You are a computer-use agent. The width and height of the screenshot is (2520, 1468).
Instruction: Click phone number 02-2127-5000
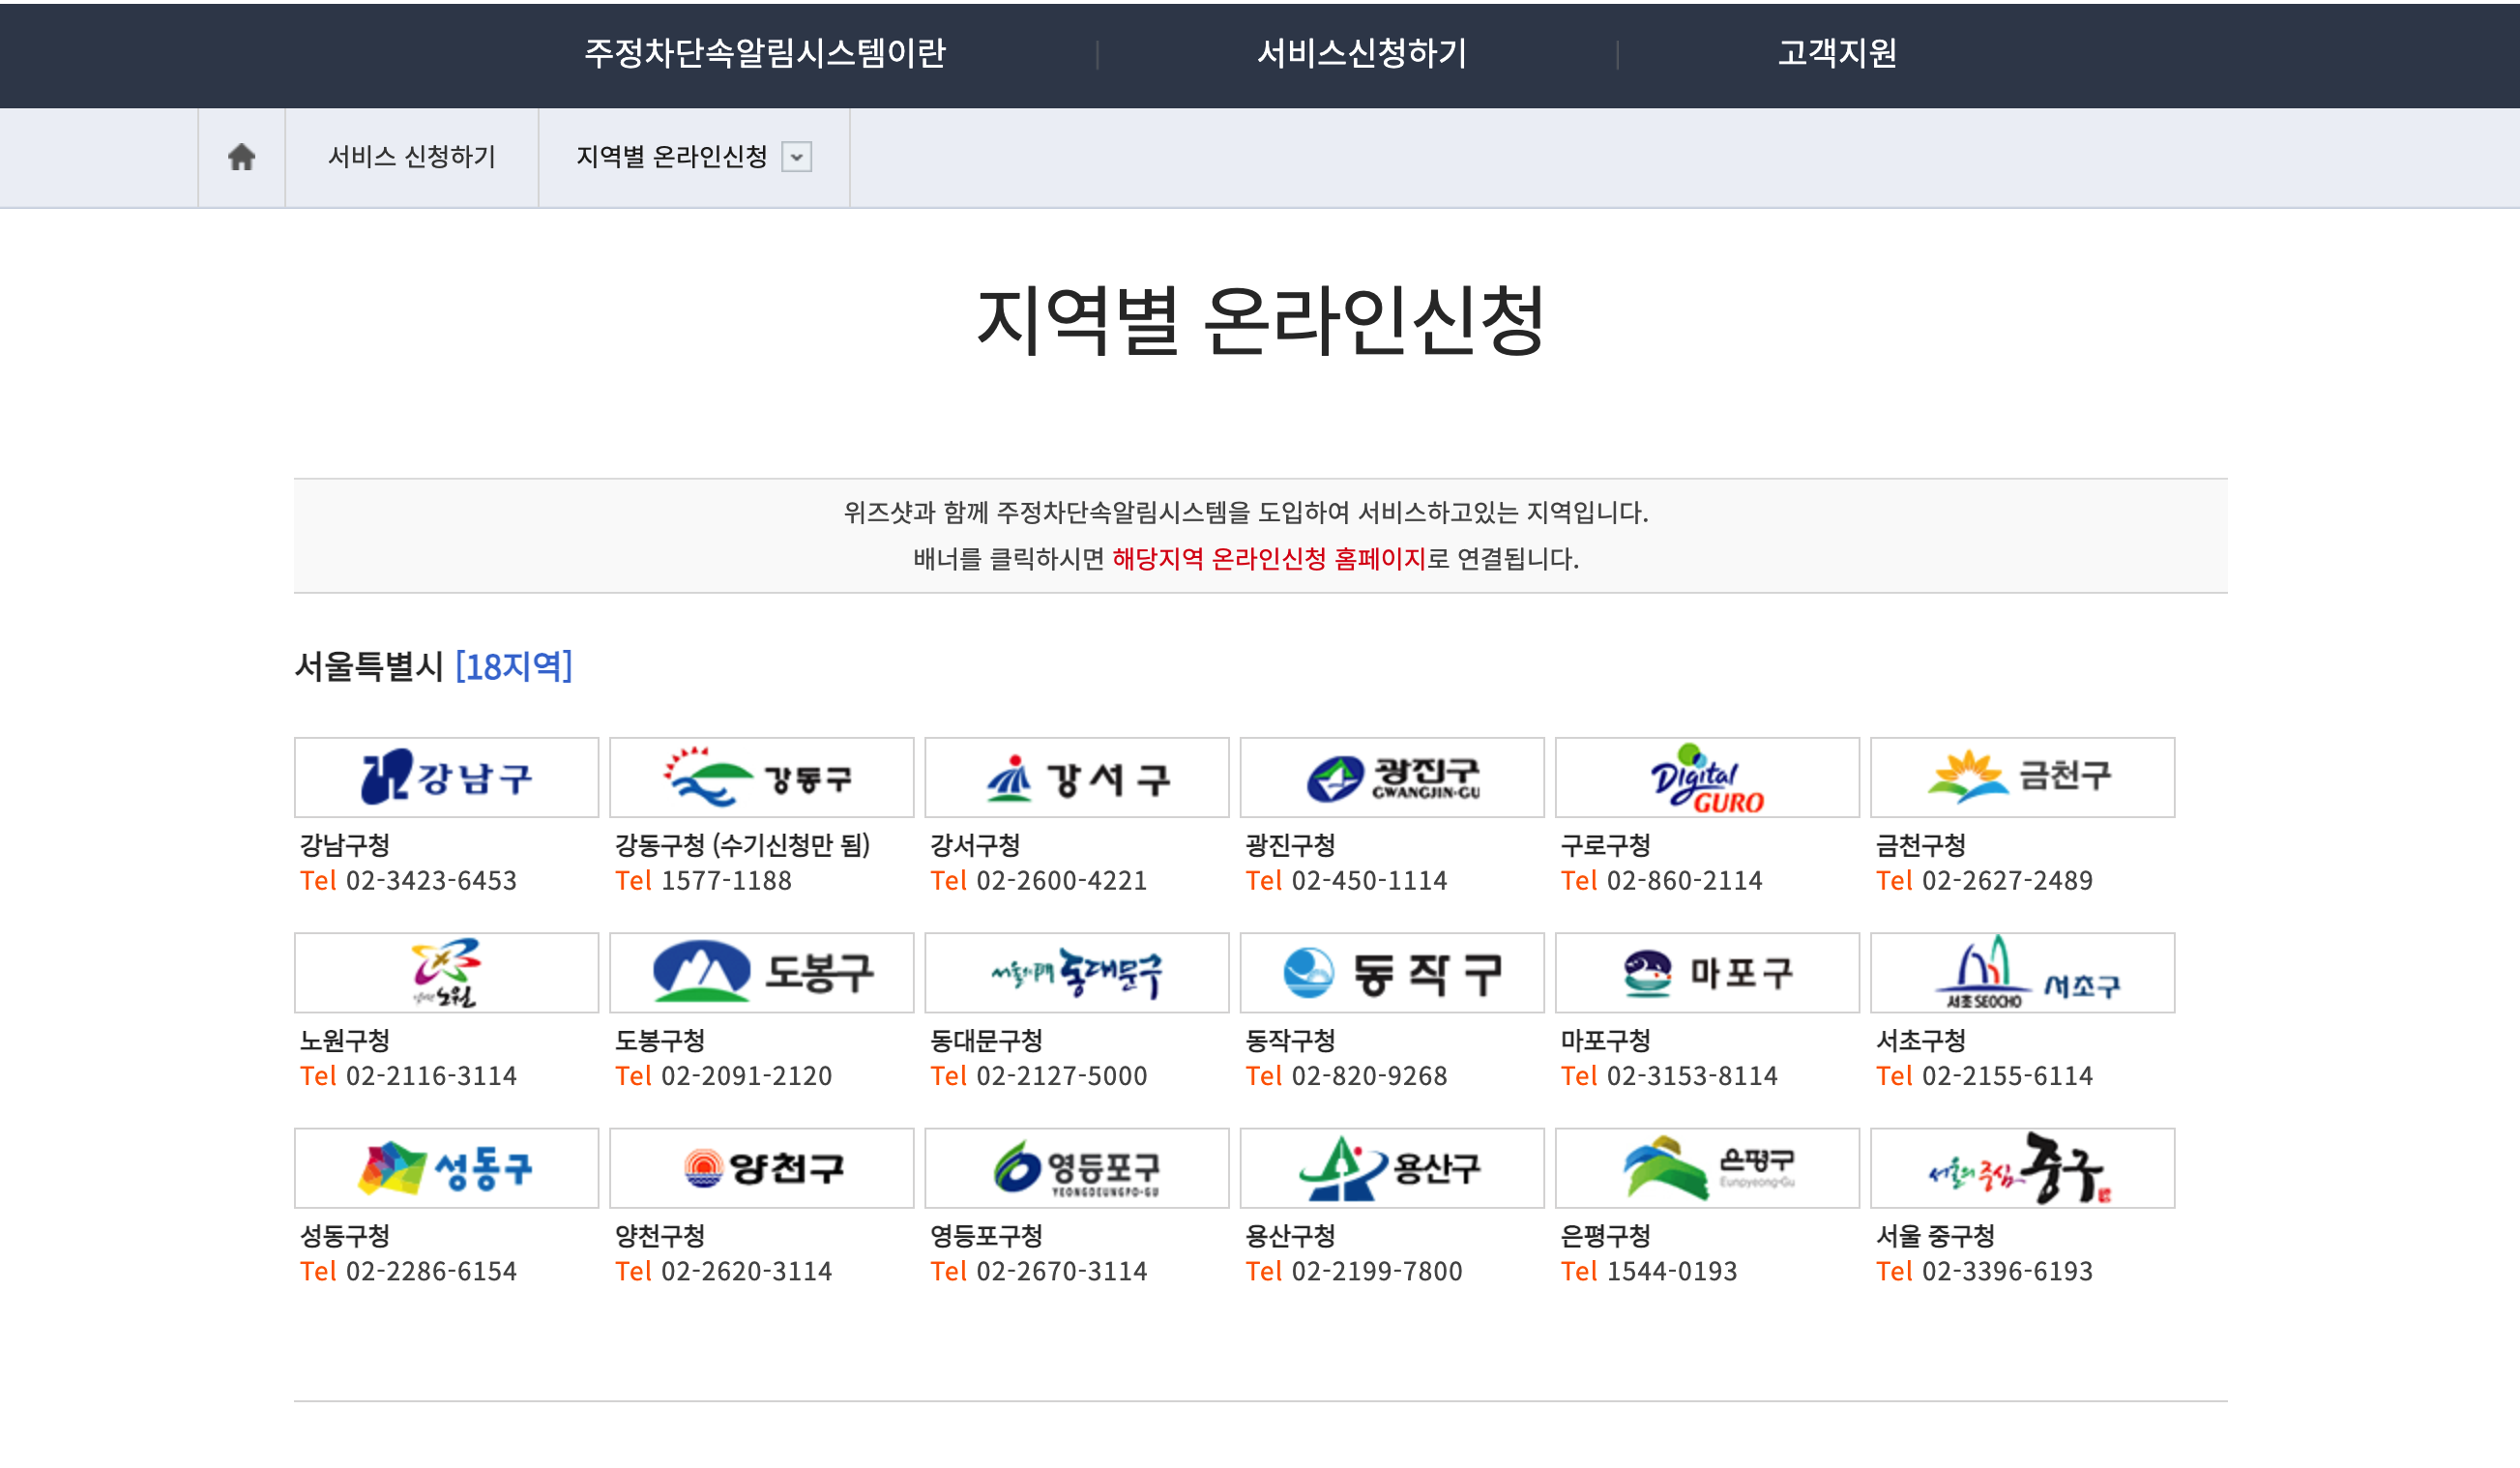[1061, 1076]
